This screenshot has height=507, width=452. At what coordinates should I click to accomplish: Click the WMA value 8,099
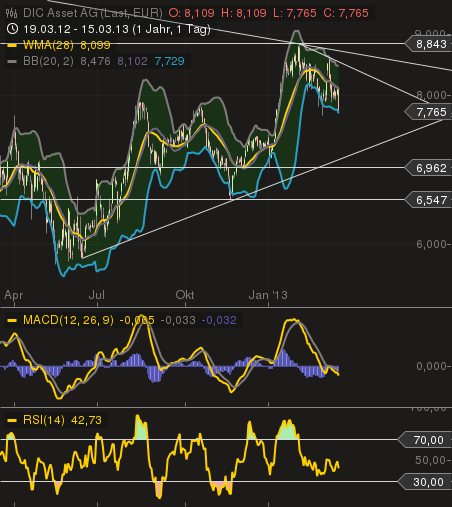(x=95, y=45)
